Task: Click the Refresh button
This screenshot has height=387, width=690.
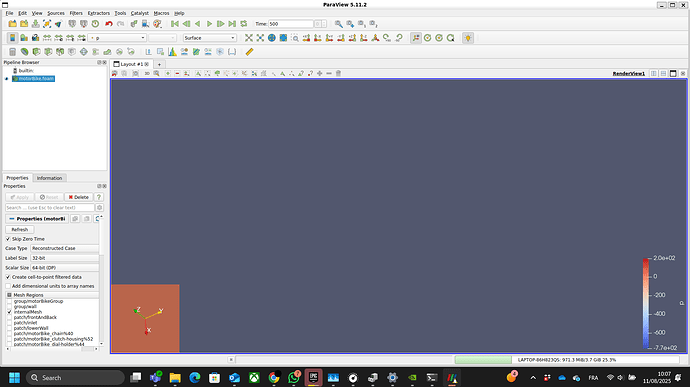Action: point(19,229)
